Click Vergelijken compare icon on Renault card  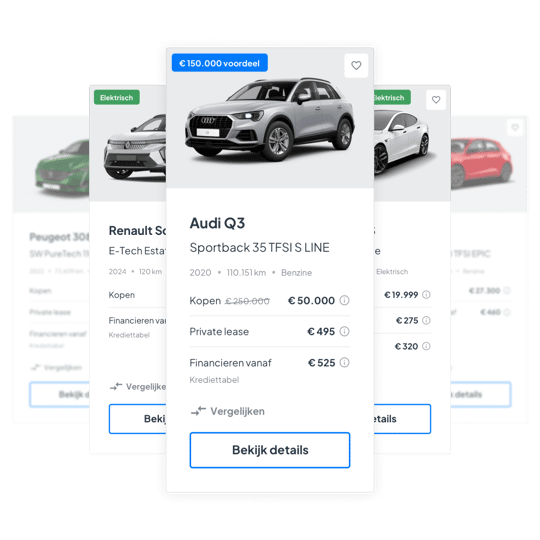coord(116,386)
